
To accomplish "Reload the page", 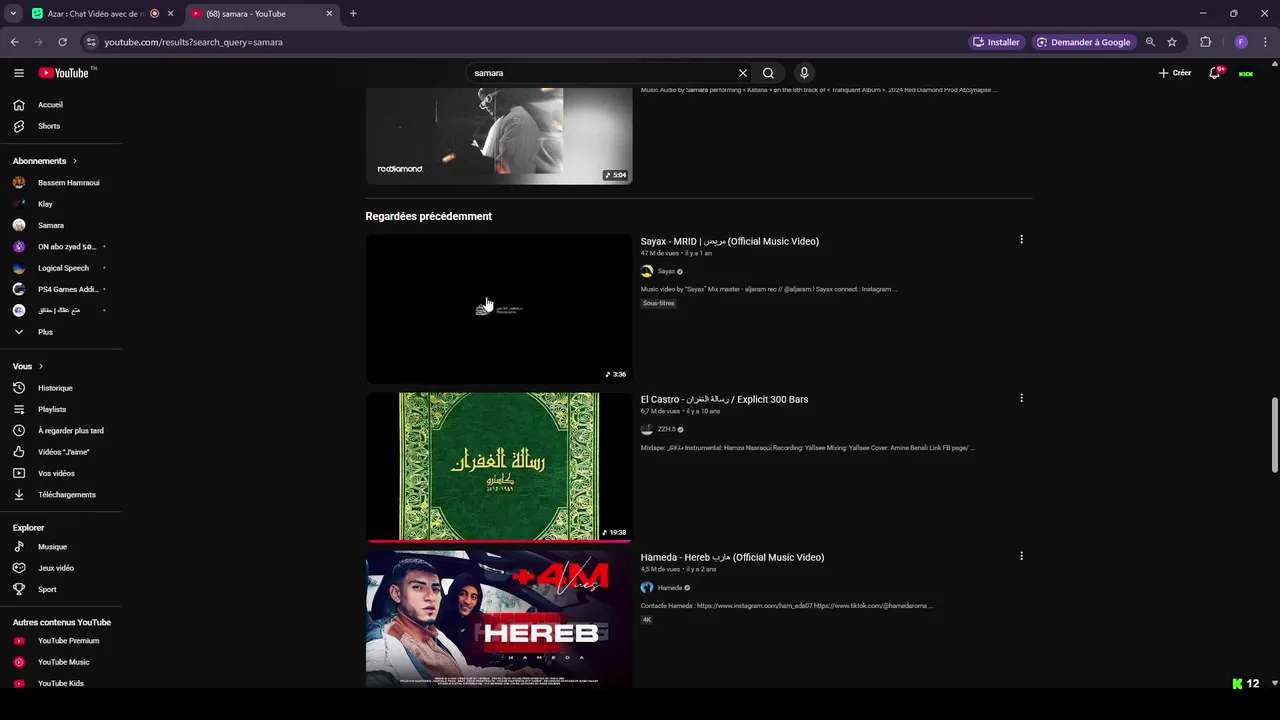I will pyautogui.click(x=62, y=42).
